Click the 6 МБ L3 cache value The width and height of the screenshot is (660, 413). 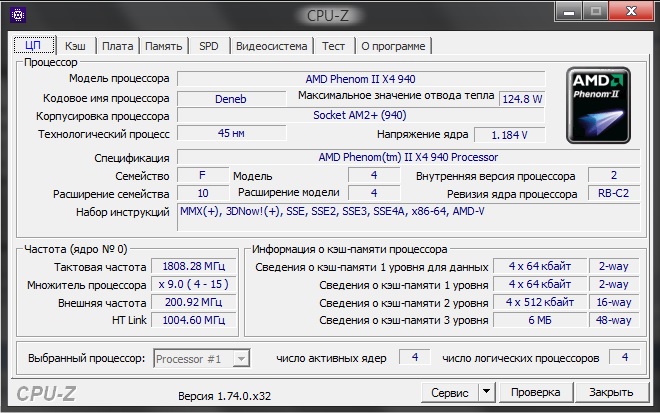[540, 320]
